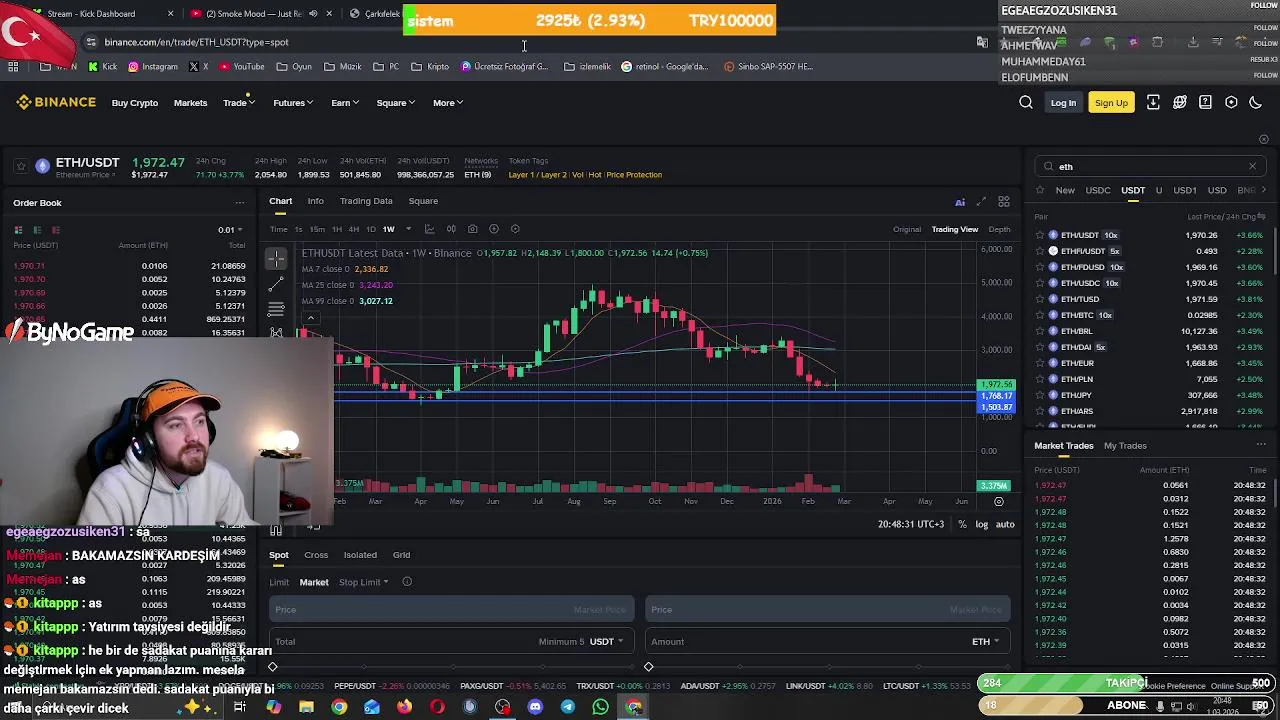Viewport: 1280px width, 720px height.
Task: Clear the pair search field
Action: [1252, 166]
